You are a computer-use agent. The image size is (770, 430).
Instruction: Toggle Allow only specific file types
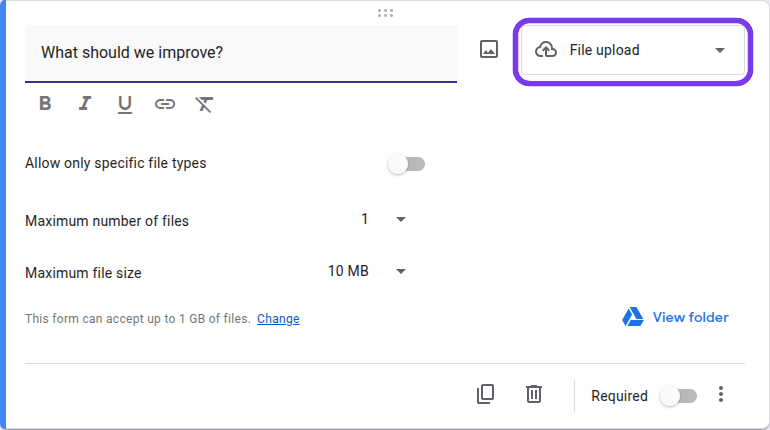coord(406,164)
